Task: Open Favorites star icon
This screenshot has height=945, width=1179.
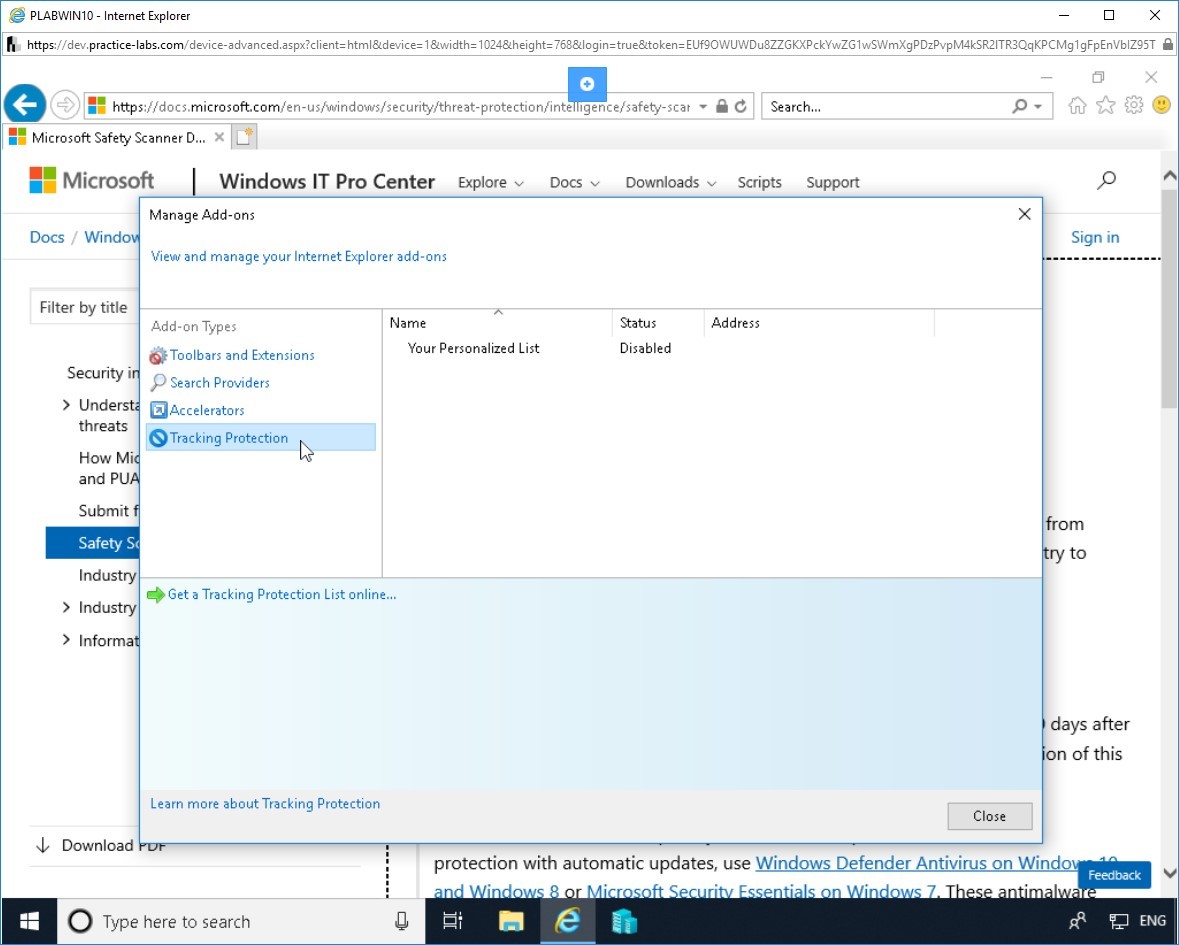Action: [1105, 105]
